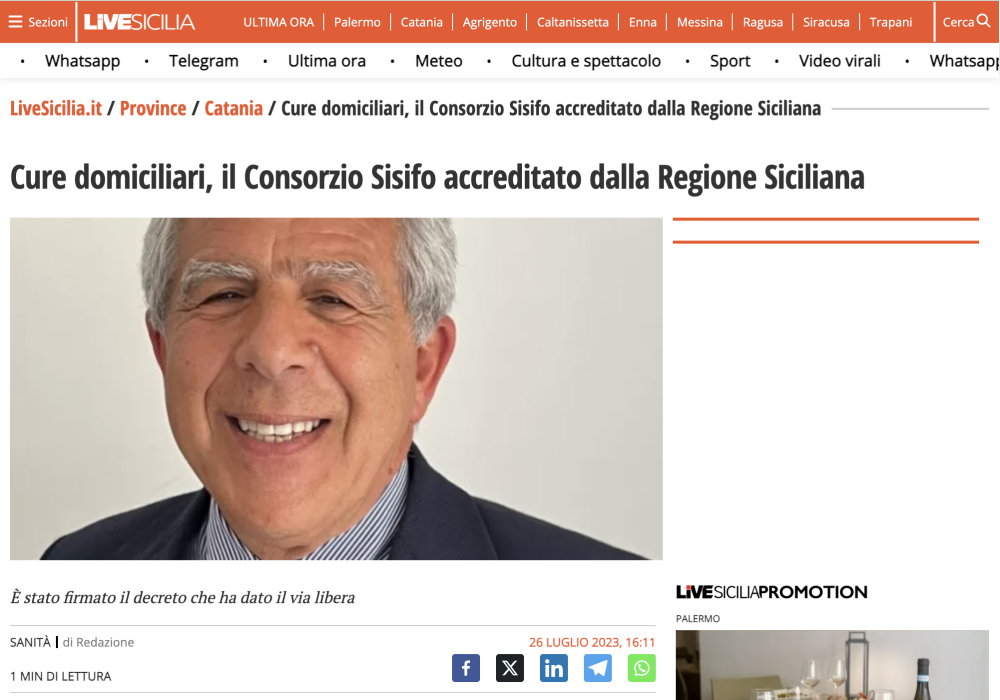The image size is (1000, 700).
Task: Click the Province breadcrumb link
Action: (153, 108)
